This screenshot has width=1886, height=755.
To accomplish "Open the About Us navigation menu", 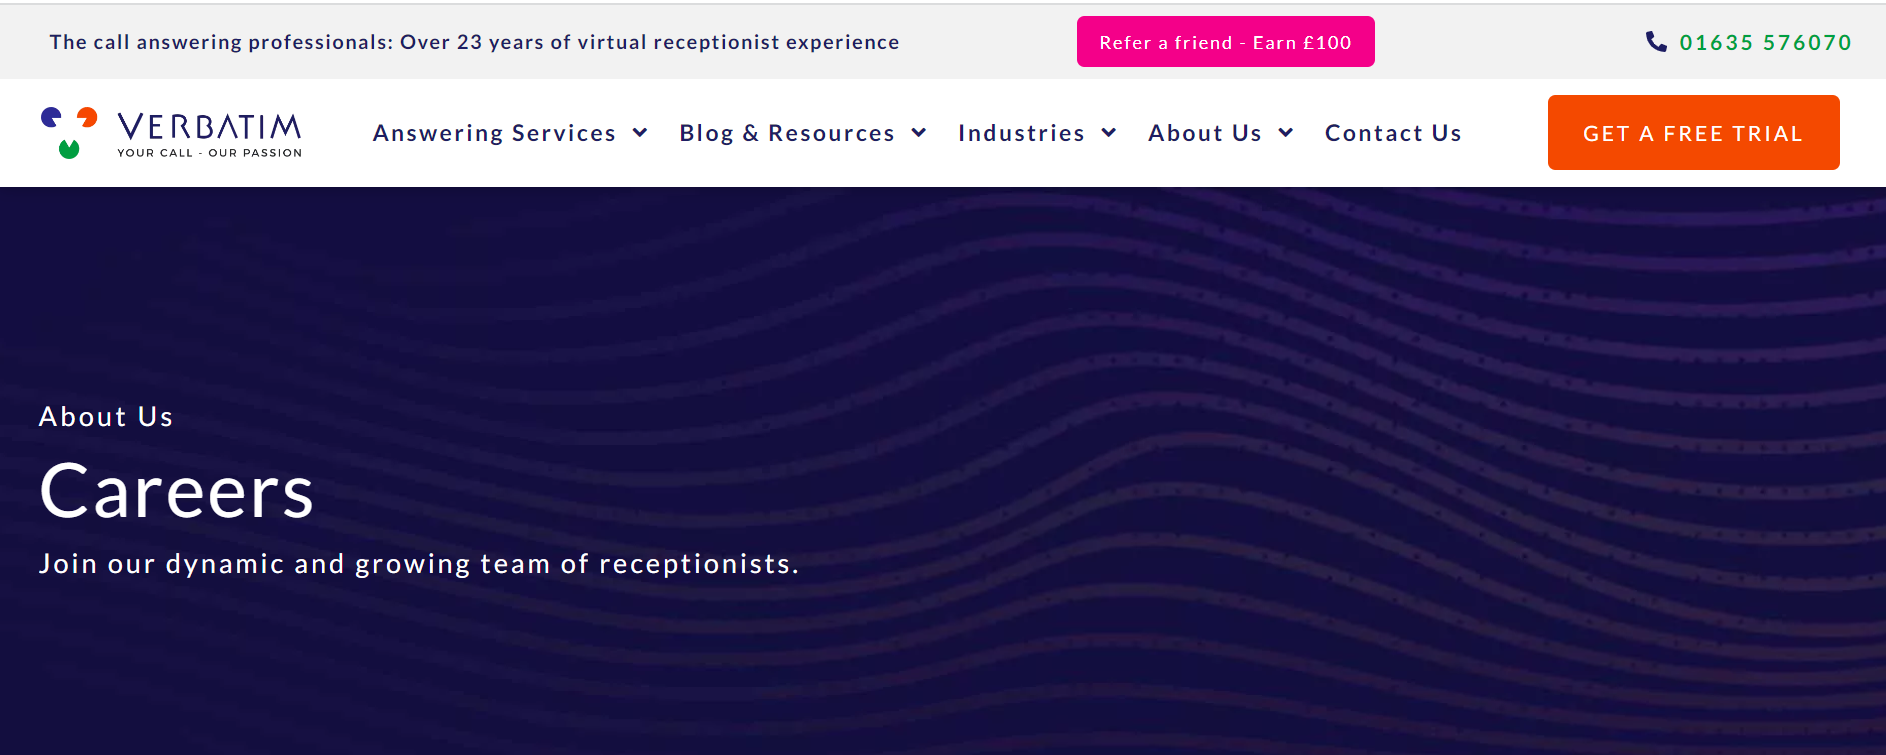I will pyautogui.click(x=1205, y=133).
